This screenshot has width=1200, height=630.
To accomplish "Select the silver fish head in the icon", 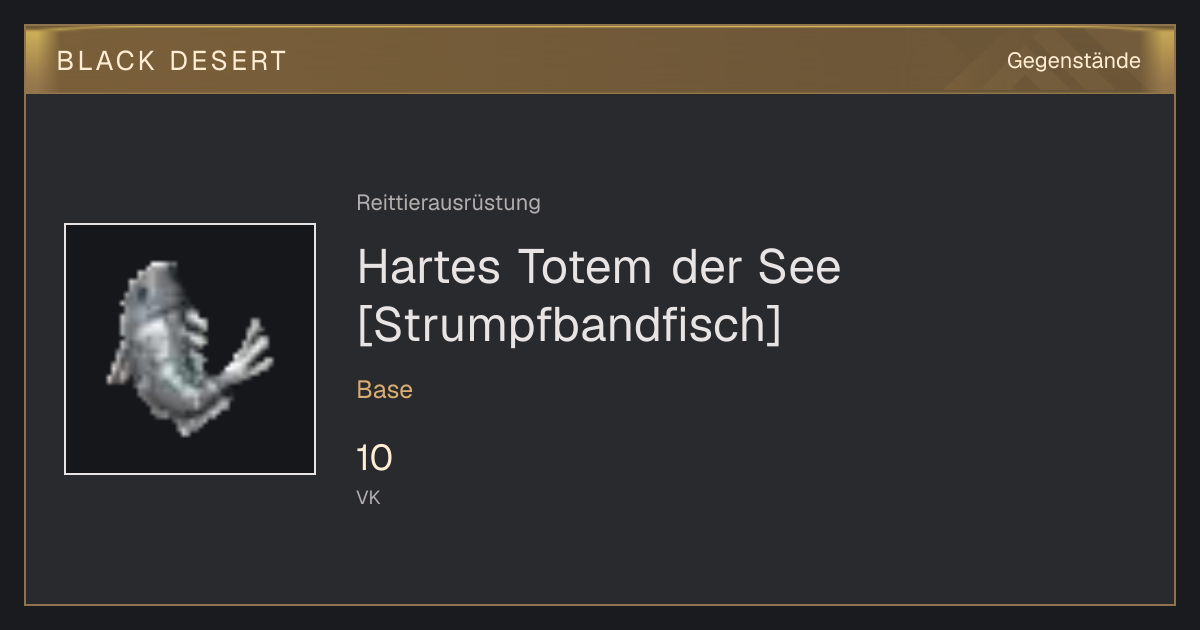I will tap(160, 285).
